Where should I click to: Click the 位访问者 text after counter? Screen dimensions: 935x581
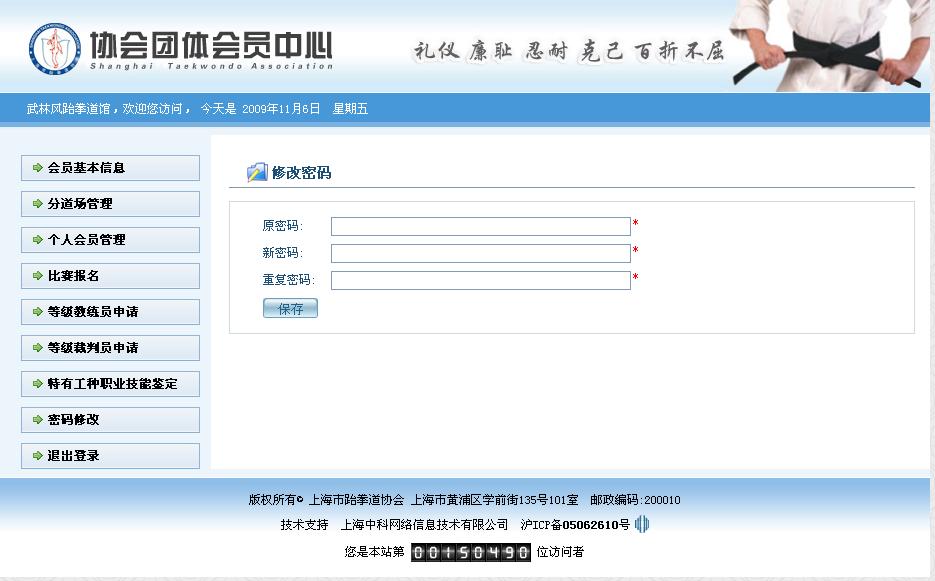tap(560, 552)
